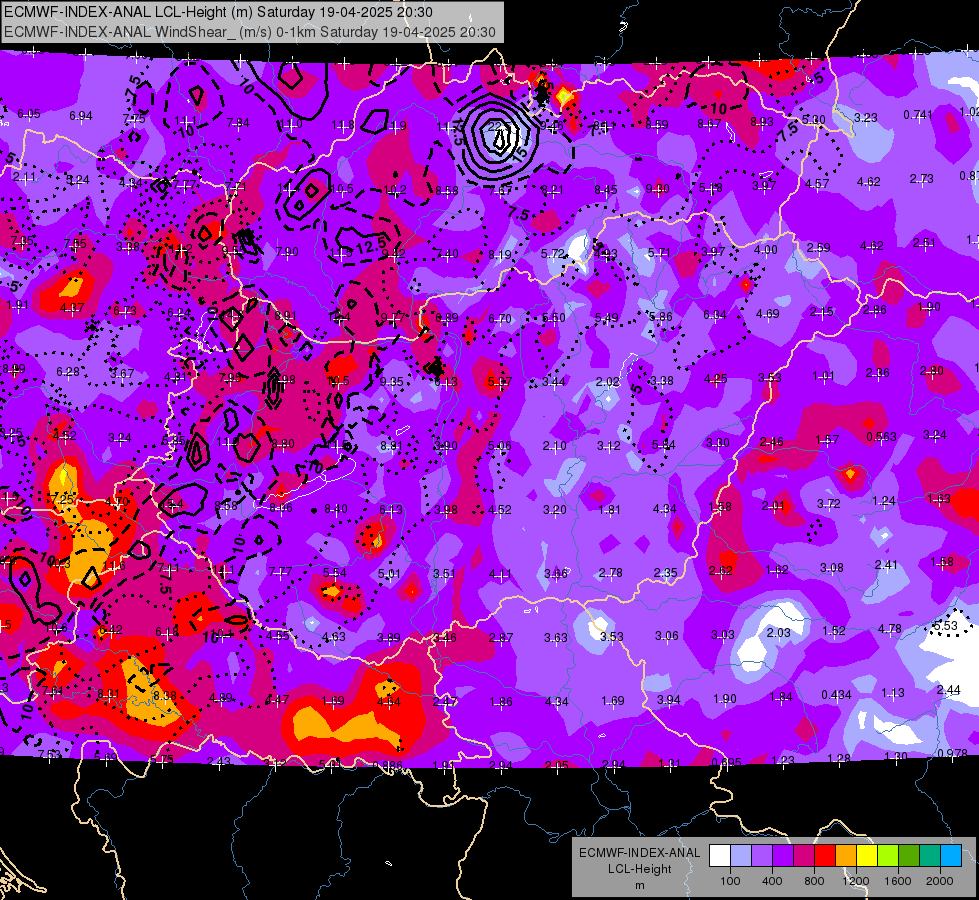Click the '0.563' wind shear value
This screenshot has width=979, height=900.
(x=882, y=437)
